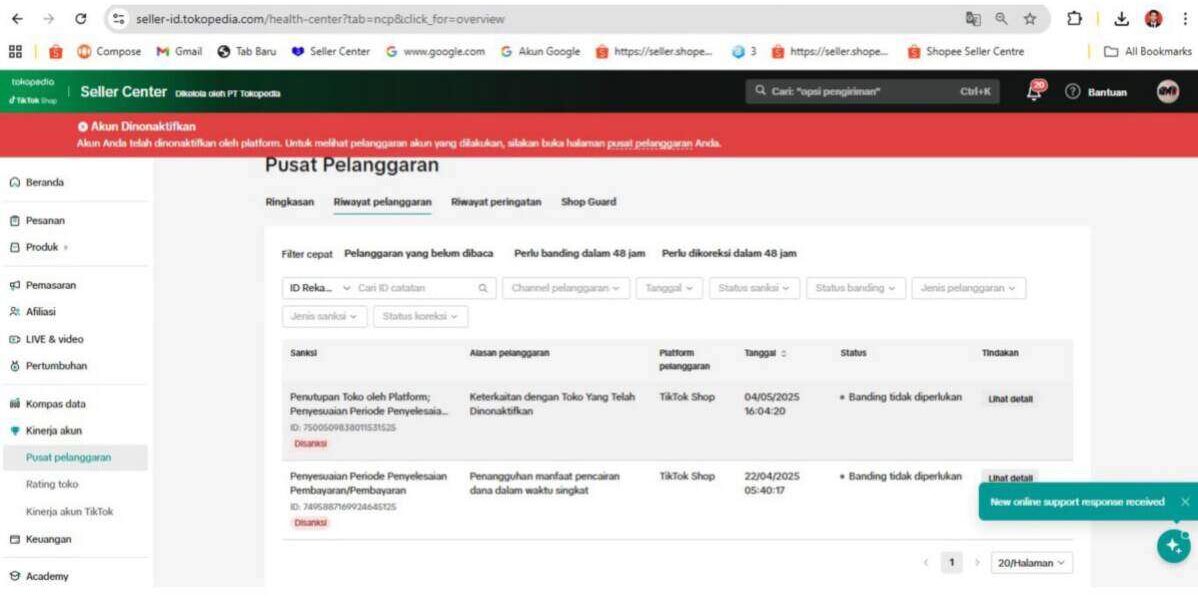Screen dimensions: 1198x602
Task: Expand the Channel pelanggaran dropdown
Action: 564,288
